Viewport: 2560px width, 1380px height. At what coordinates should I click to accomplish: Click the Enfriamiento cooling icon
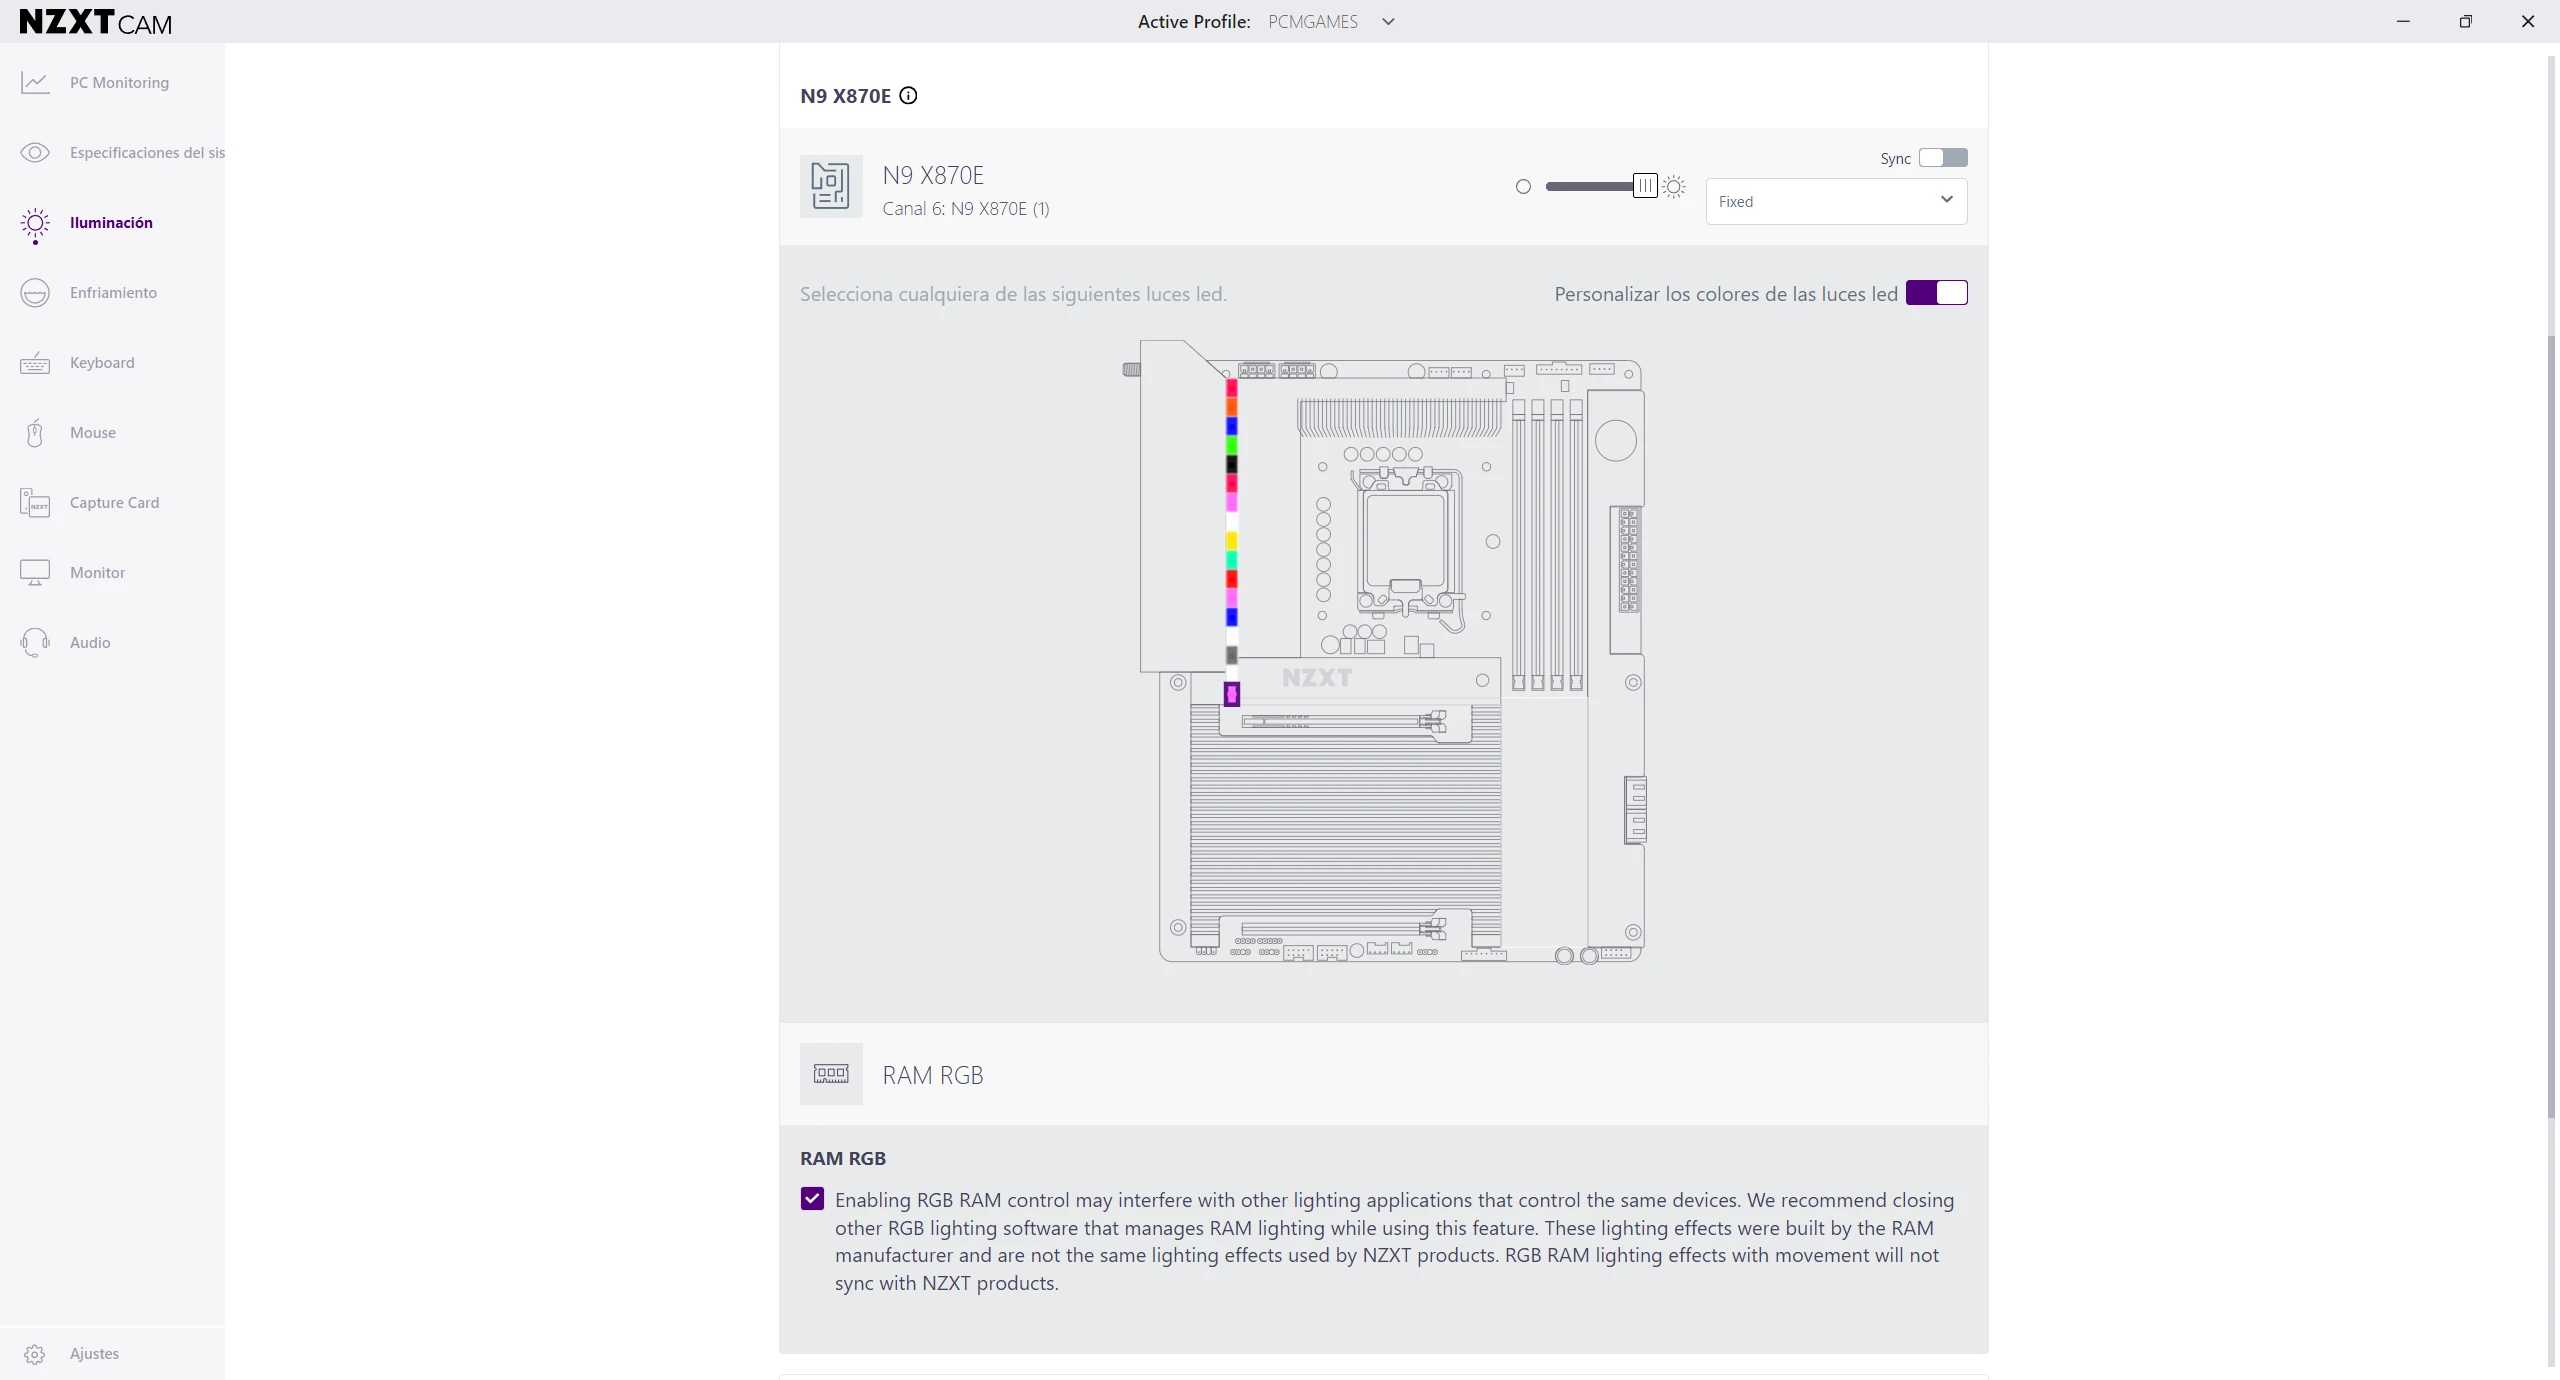[x=35, y=293]
